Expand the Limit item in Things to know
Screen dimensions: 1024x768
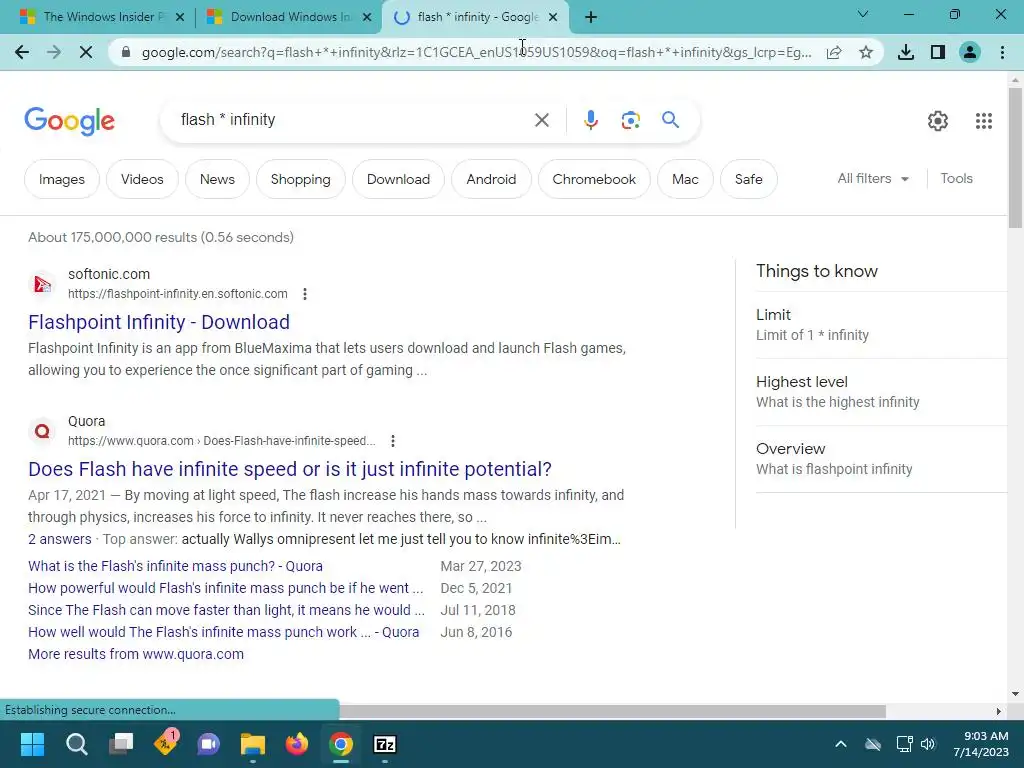(882, 325)
